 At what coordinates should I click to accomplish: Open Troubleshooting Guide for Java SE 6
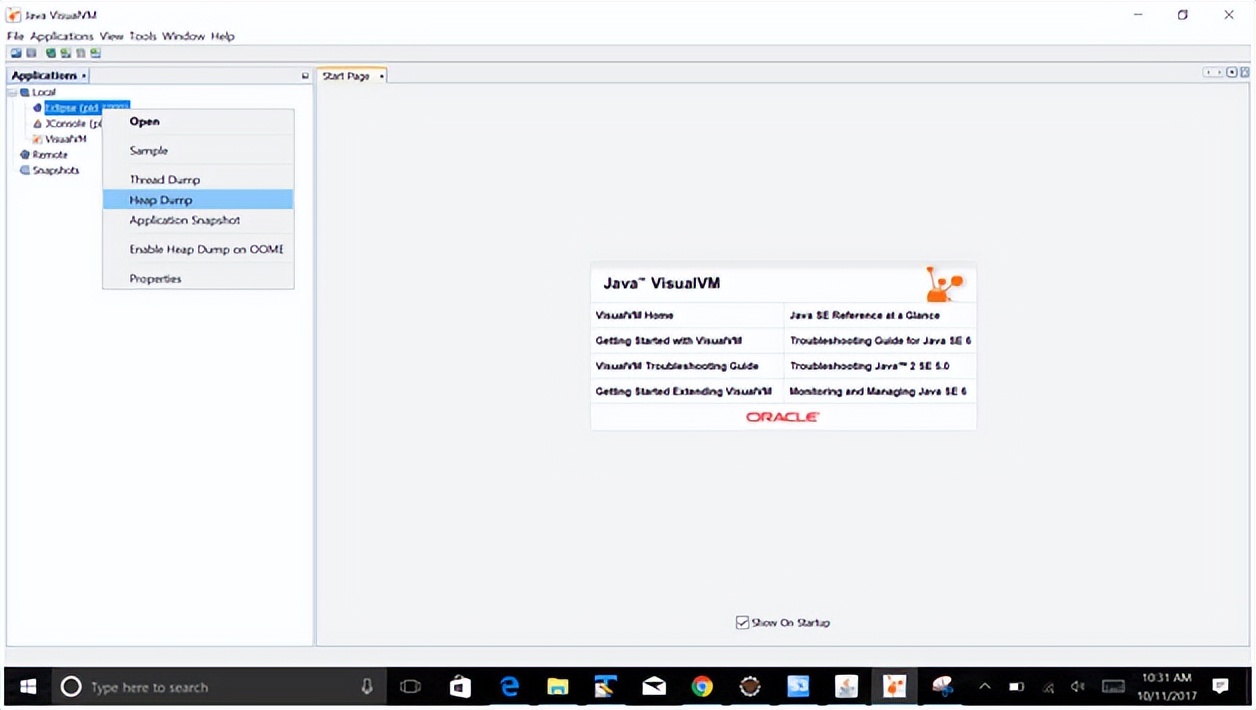[x=880, y=341]
